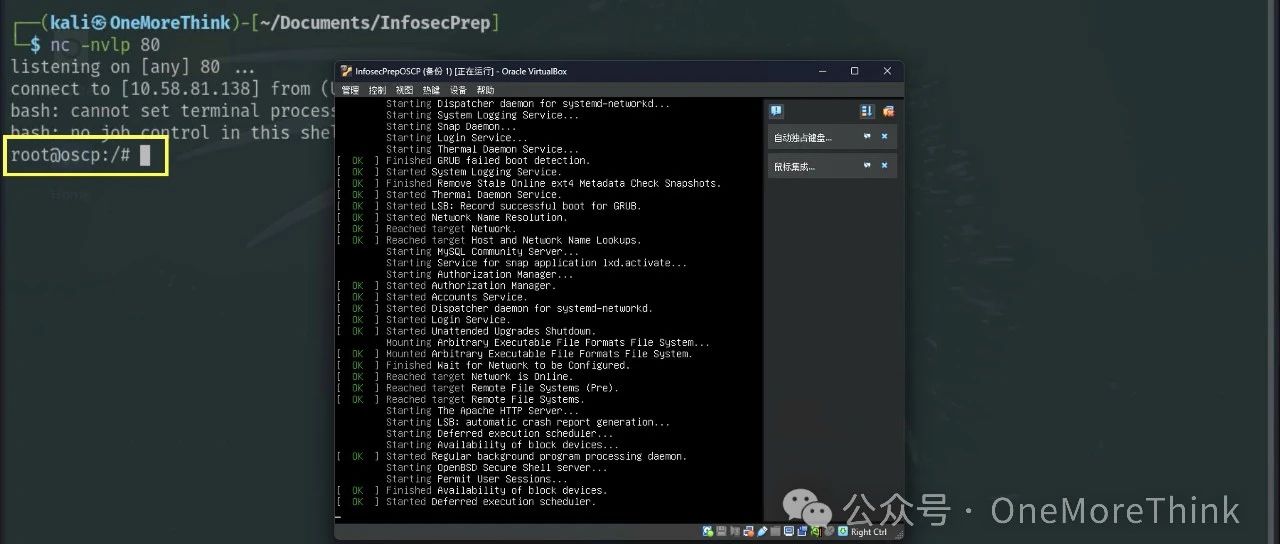This screenshot has width=1280, height=544.
Task: Open the 视图 menu in VirtualBox
Action: pyautogui.click(x=404, y=90)
